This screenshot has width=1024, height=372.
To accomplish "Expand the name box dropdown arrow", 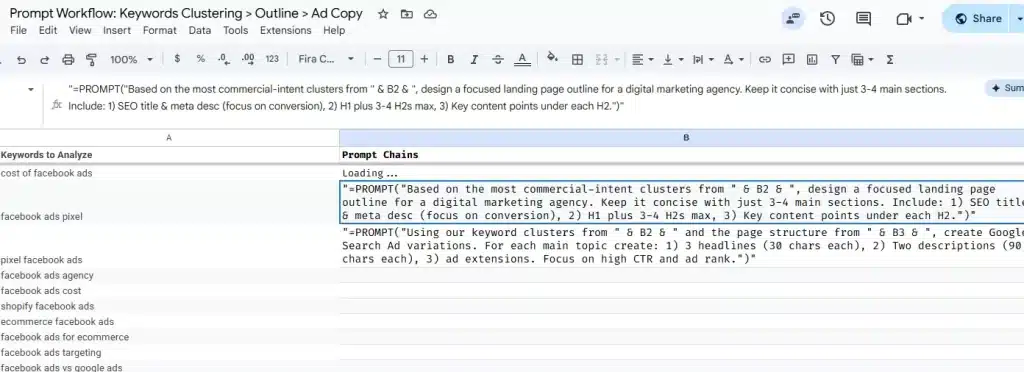I will (30, 89).
